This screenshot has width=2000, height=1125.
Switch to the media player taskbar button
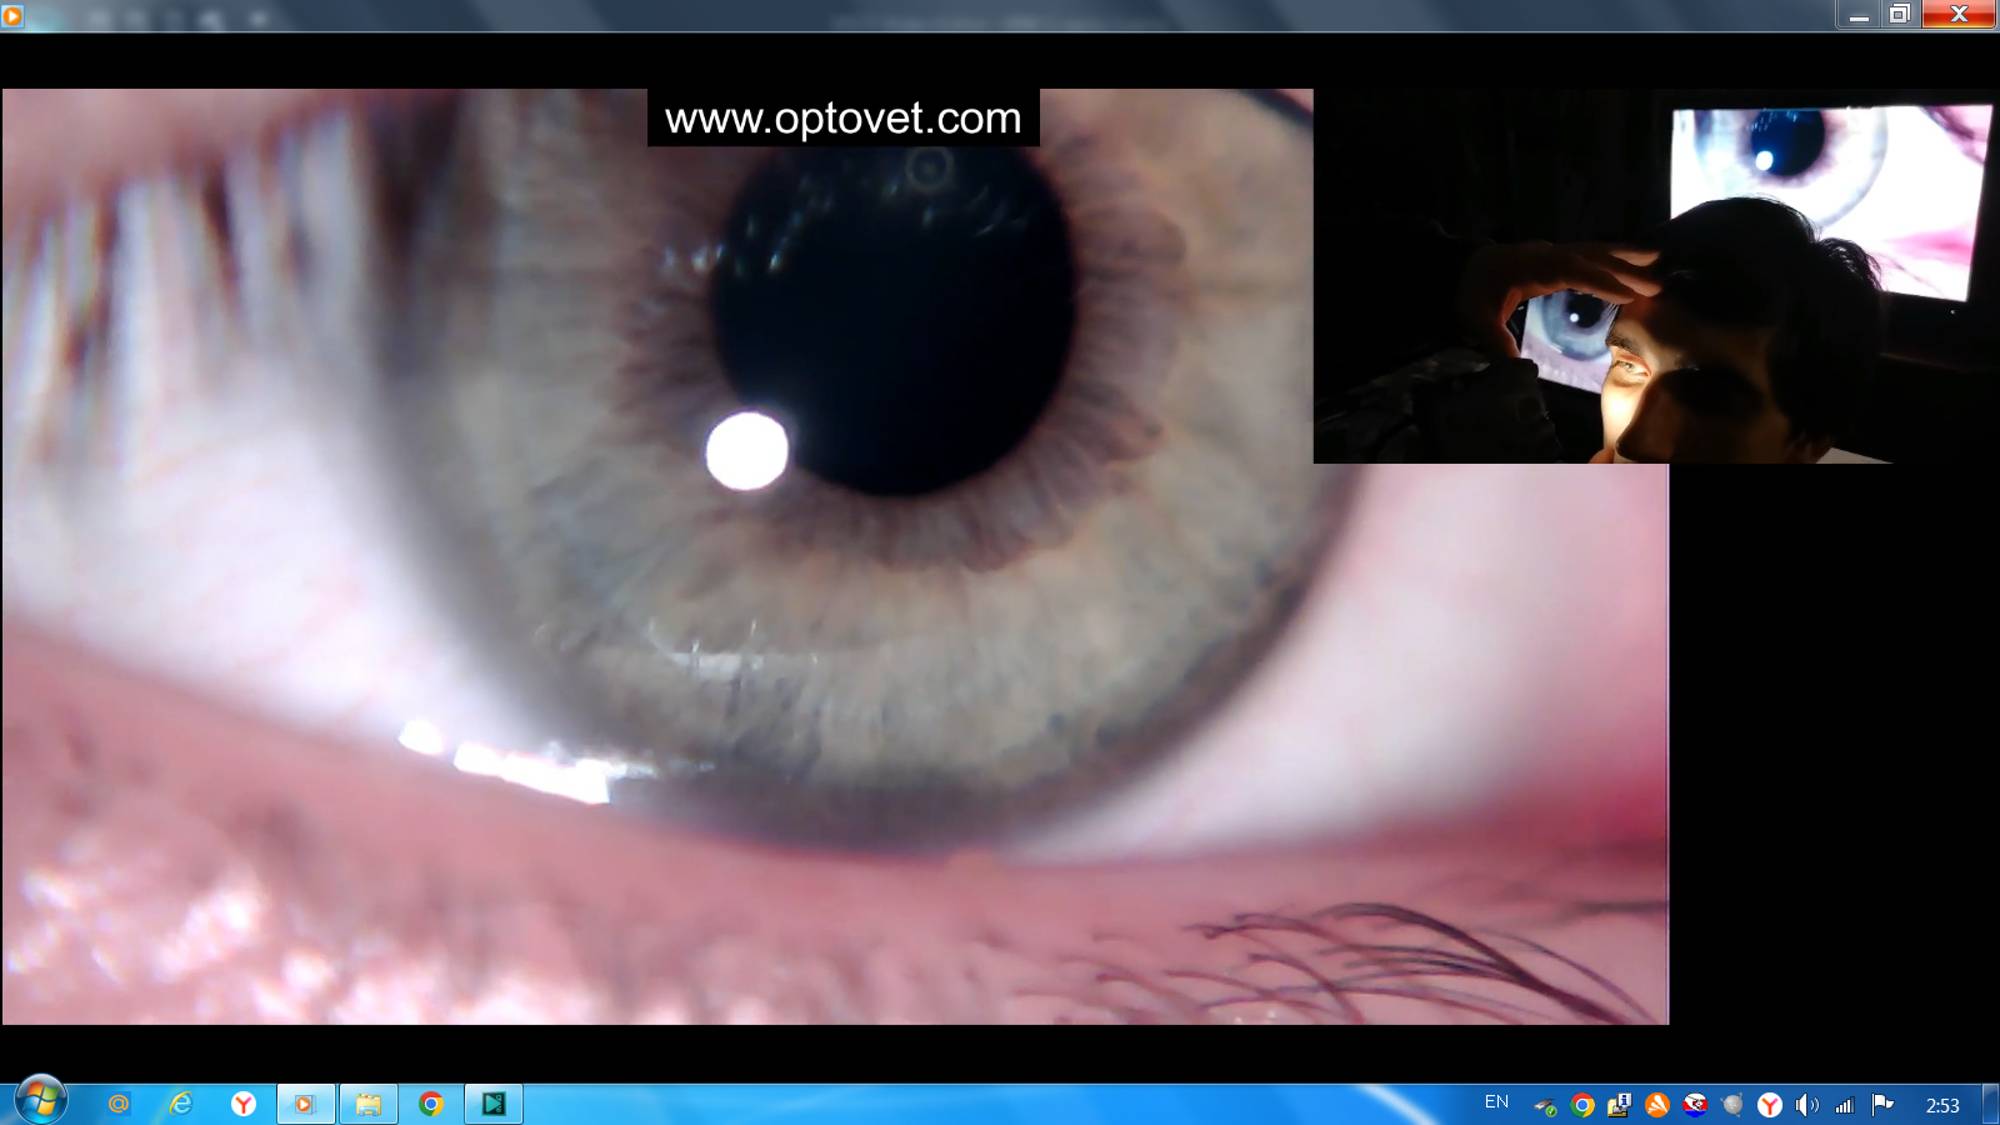pos(305,1104)
